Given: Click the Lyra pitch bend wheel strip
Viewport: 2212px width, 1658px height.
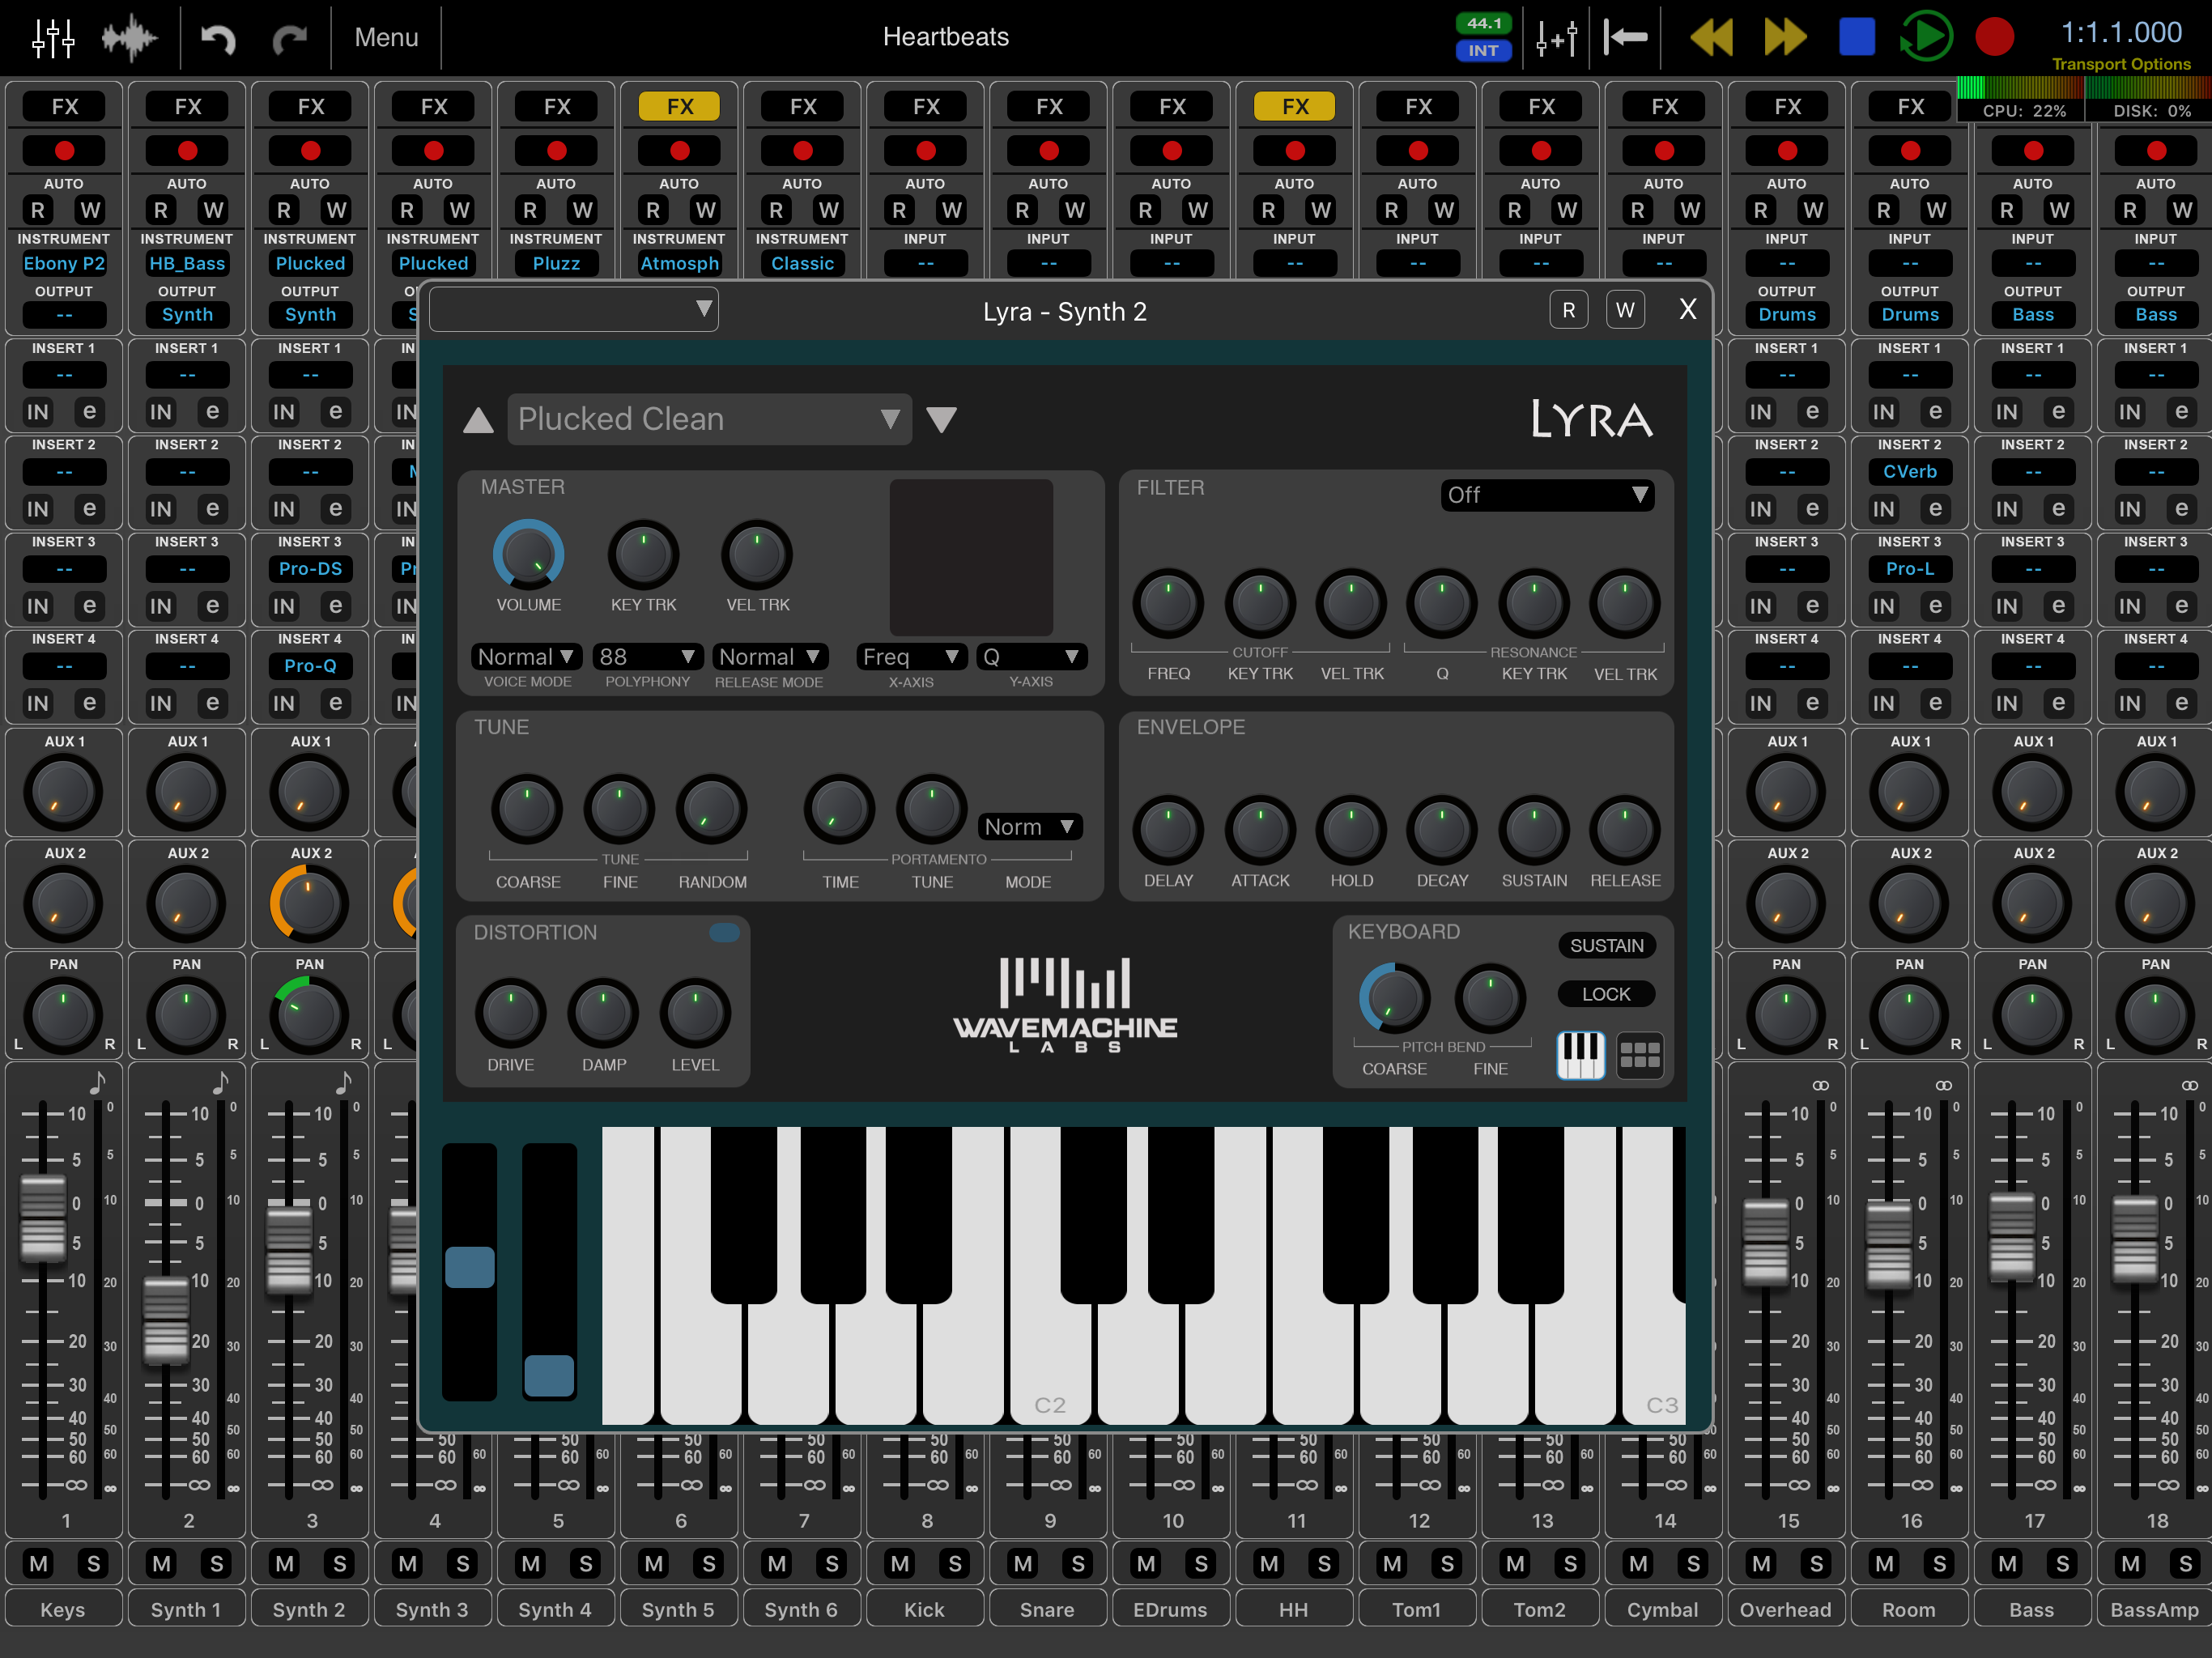Looking at the screenshot, I should (x=469, y=1272).
